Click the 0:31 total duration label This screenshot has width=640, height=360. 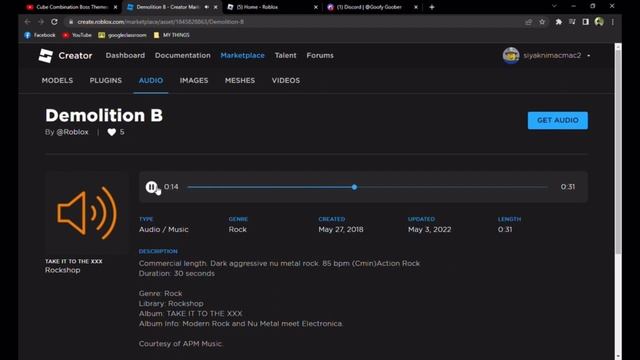568,187
